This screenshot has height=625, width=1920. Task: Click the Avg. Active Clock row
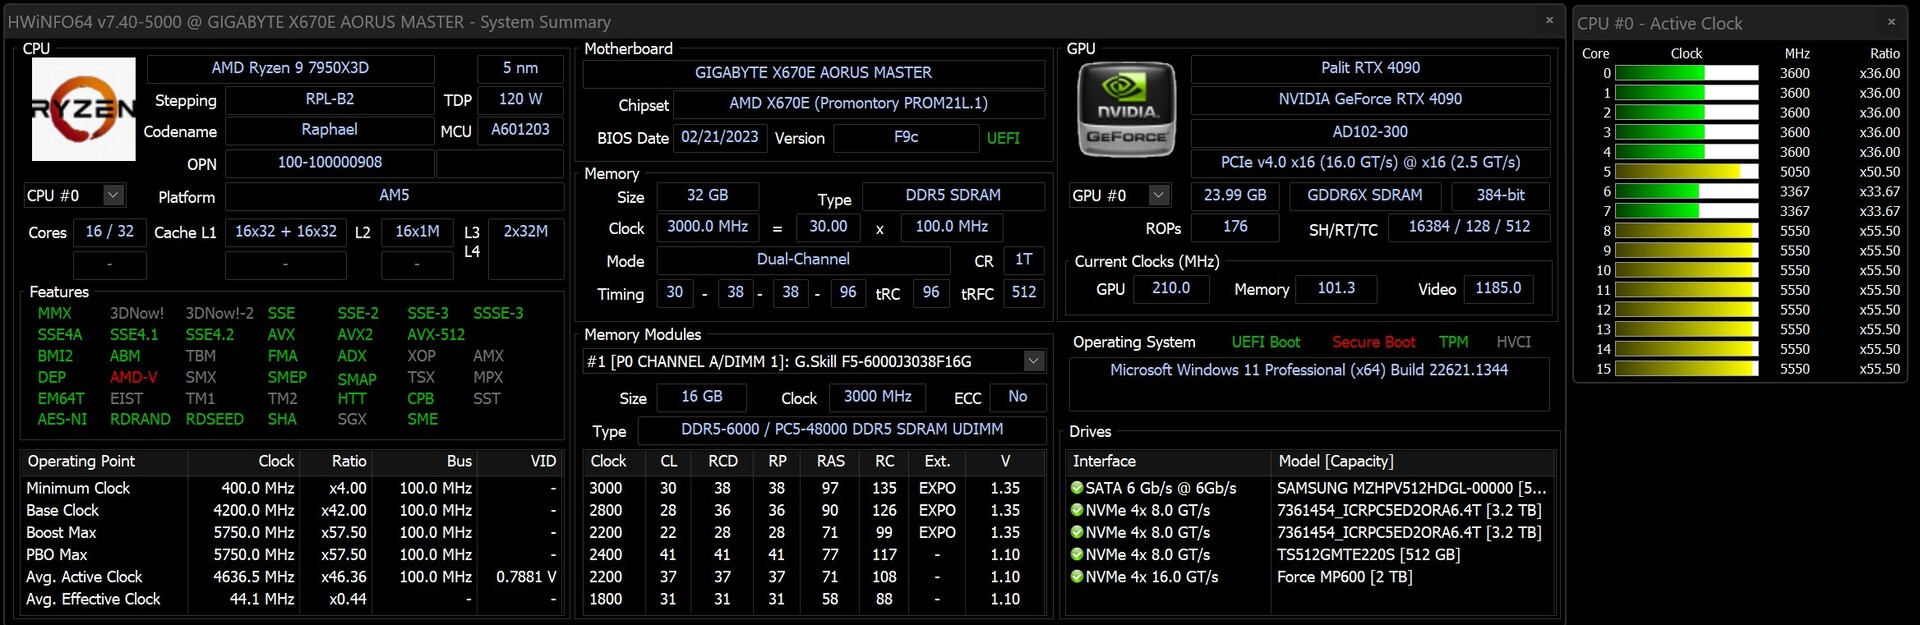291,576
